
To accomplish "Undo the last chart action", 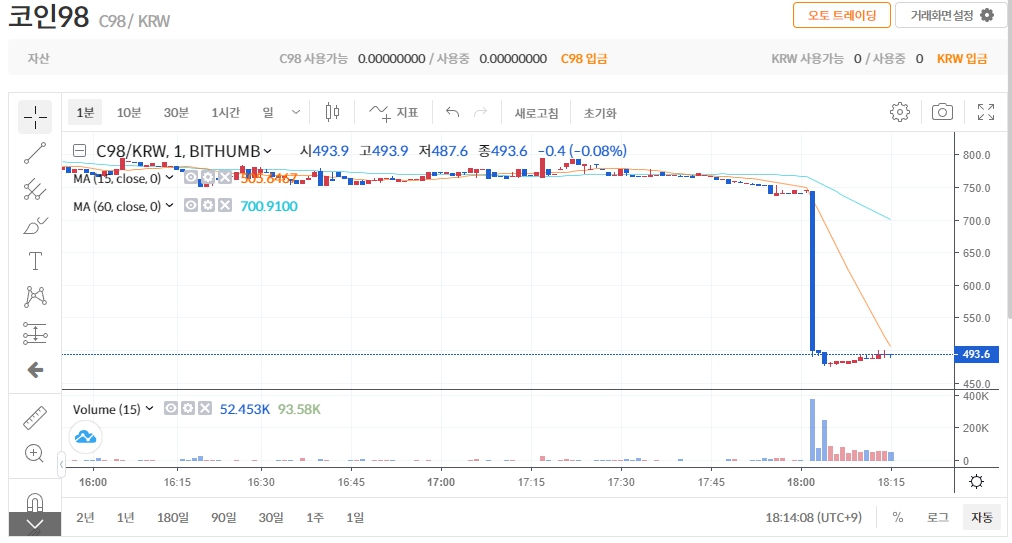I will [x=452, y=112].
